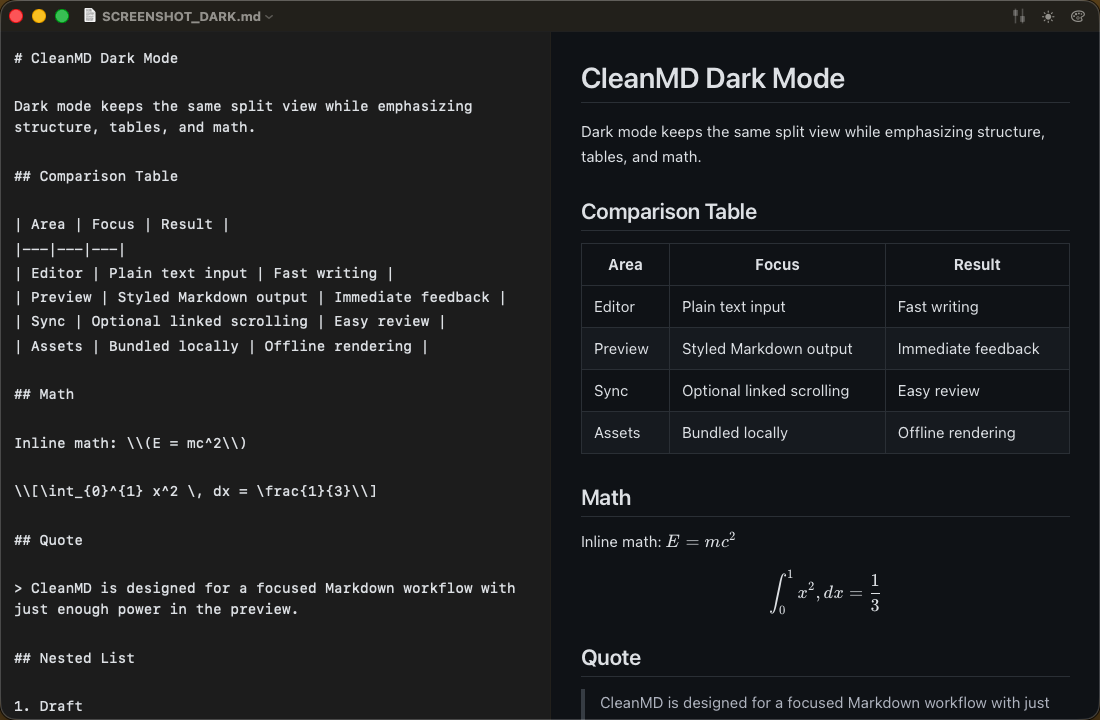The height and width of the screenshot is (720, 1100).
Task: Click the 'Result' column header in preview table
Action: tap(977, 265)
